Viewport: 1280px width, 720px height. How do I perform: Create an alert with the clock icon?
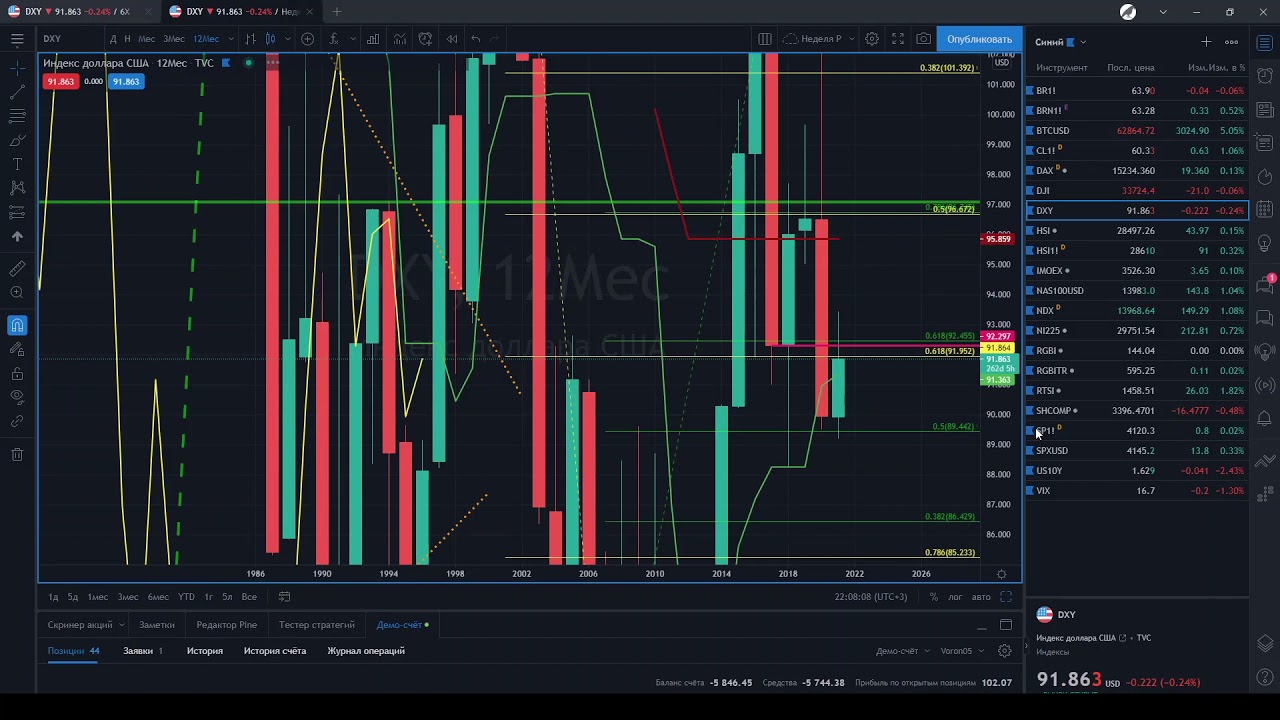coord(426,39)
